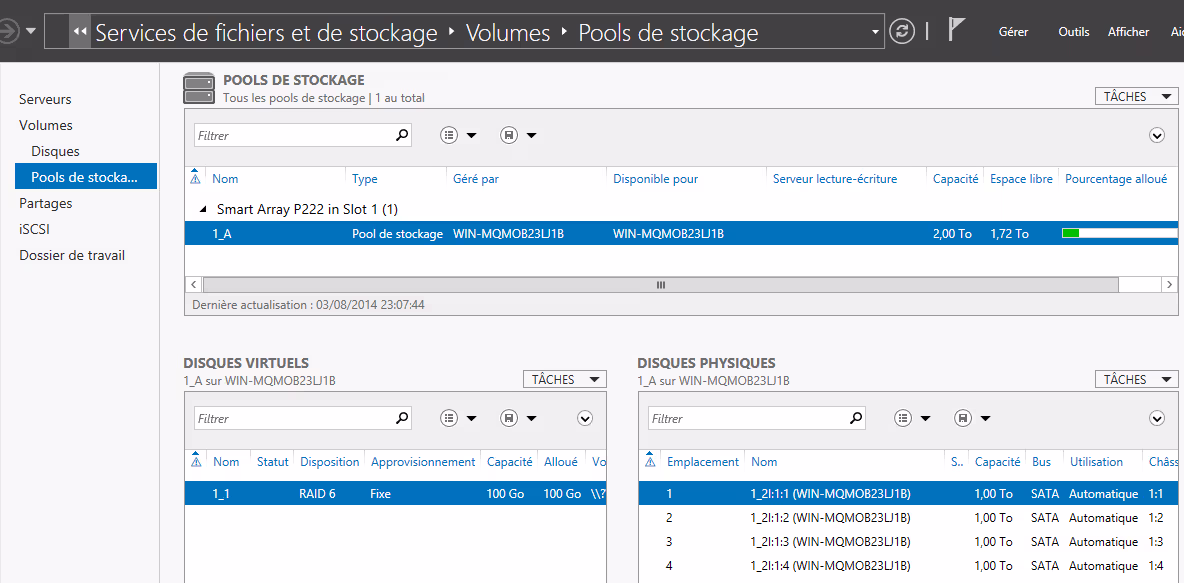Click list view options icon in Pools de stockage

(449, 135)
